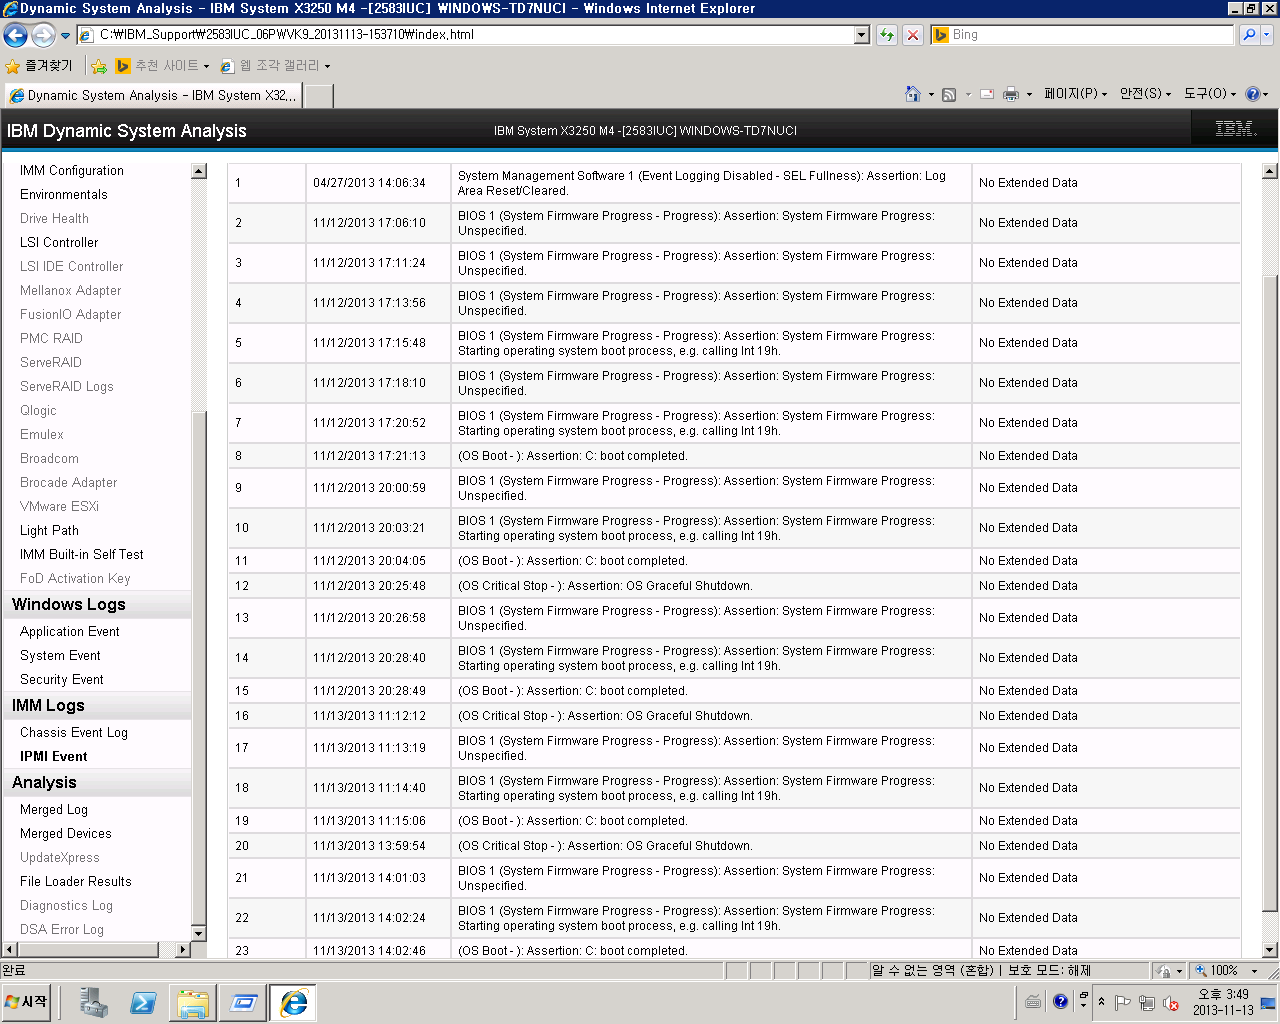Open the LSI Controller sidebar link
The width and height of the screenshot is (1280, 1024).
[59, 243]
